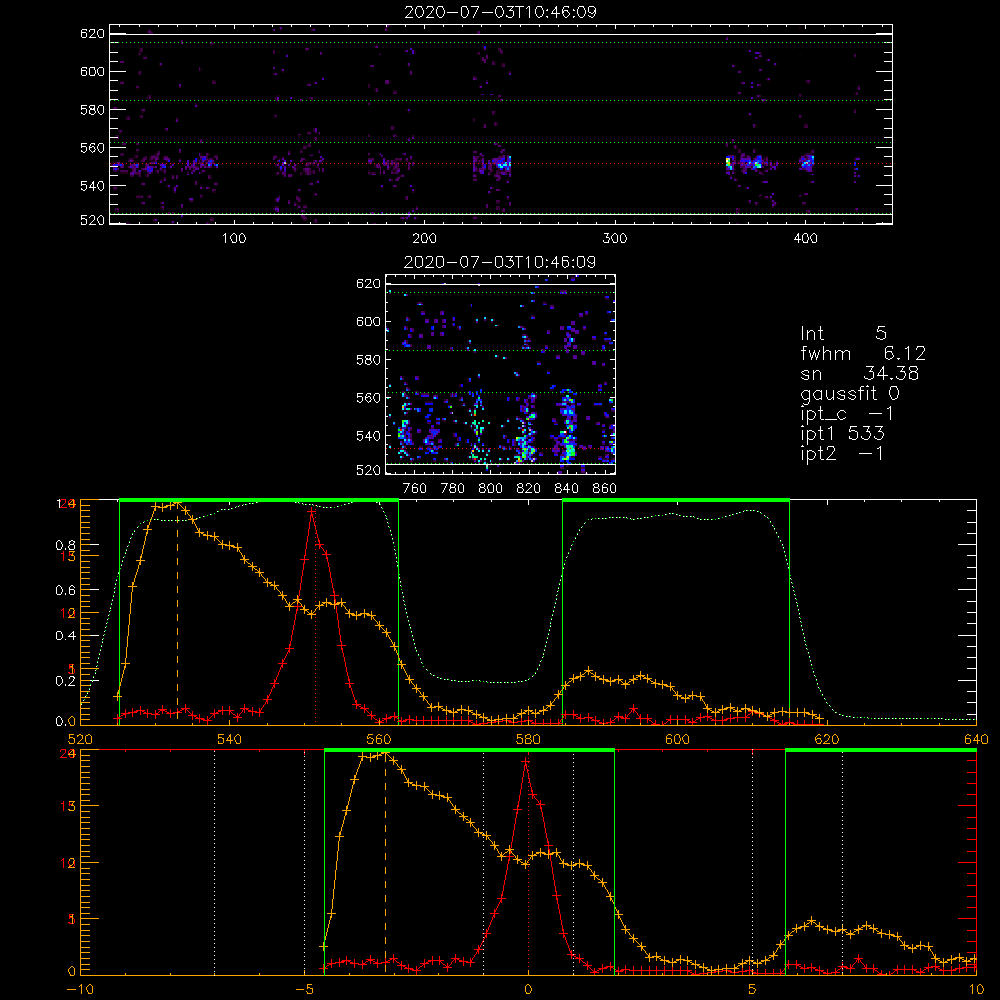Click the thick green bar above the bottom plot's left window
The width and height of the screenshot is (1000, 1000).
pos(469,750)
